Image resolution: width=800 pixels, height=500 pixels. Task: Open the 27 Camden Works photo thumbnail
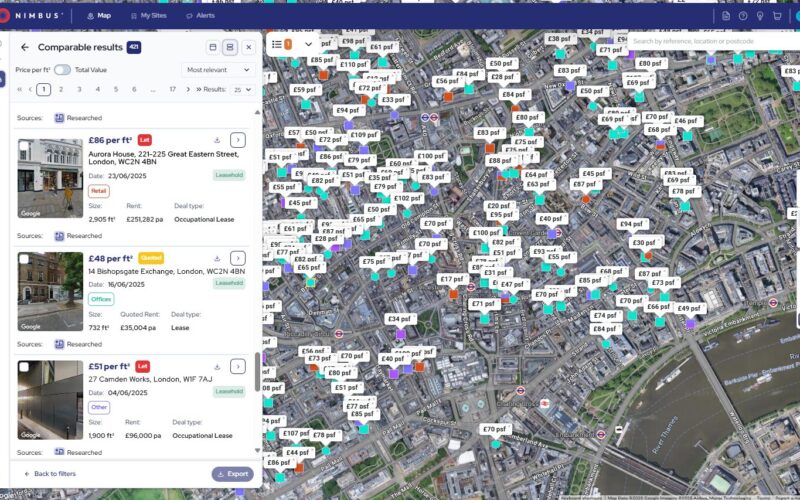(x=50, y=400)
